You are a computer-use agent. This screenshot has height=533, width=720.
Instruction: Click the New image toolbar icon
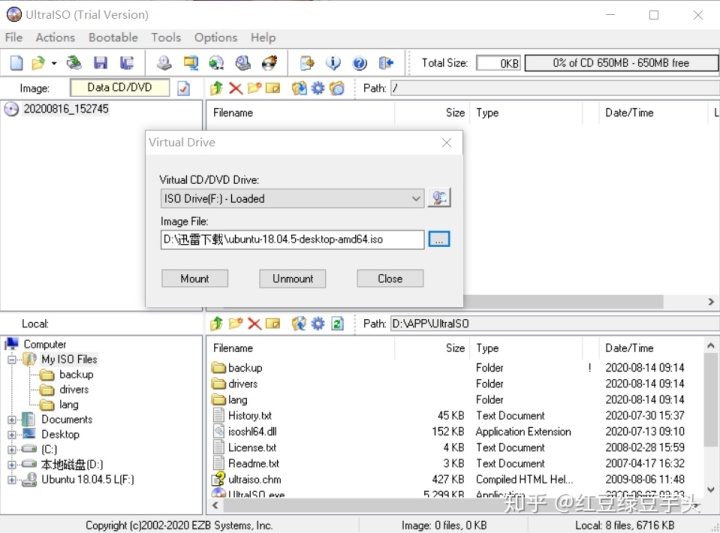click(16, 63)
